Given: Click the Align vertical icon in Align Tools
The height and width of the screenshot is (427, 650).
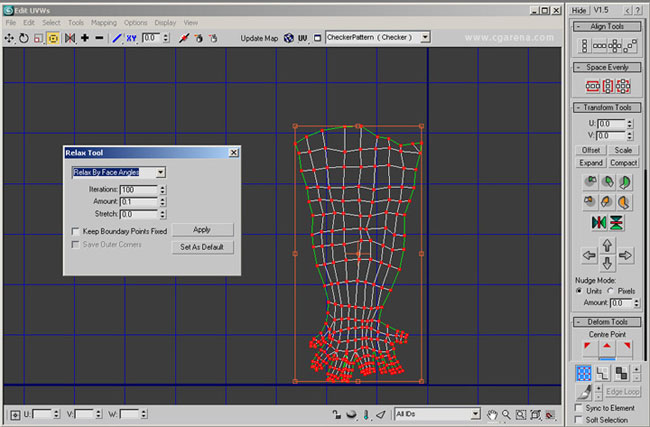Looking at the screenshot, I should [584, 46].
